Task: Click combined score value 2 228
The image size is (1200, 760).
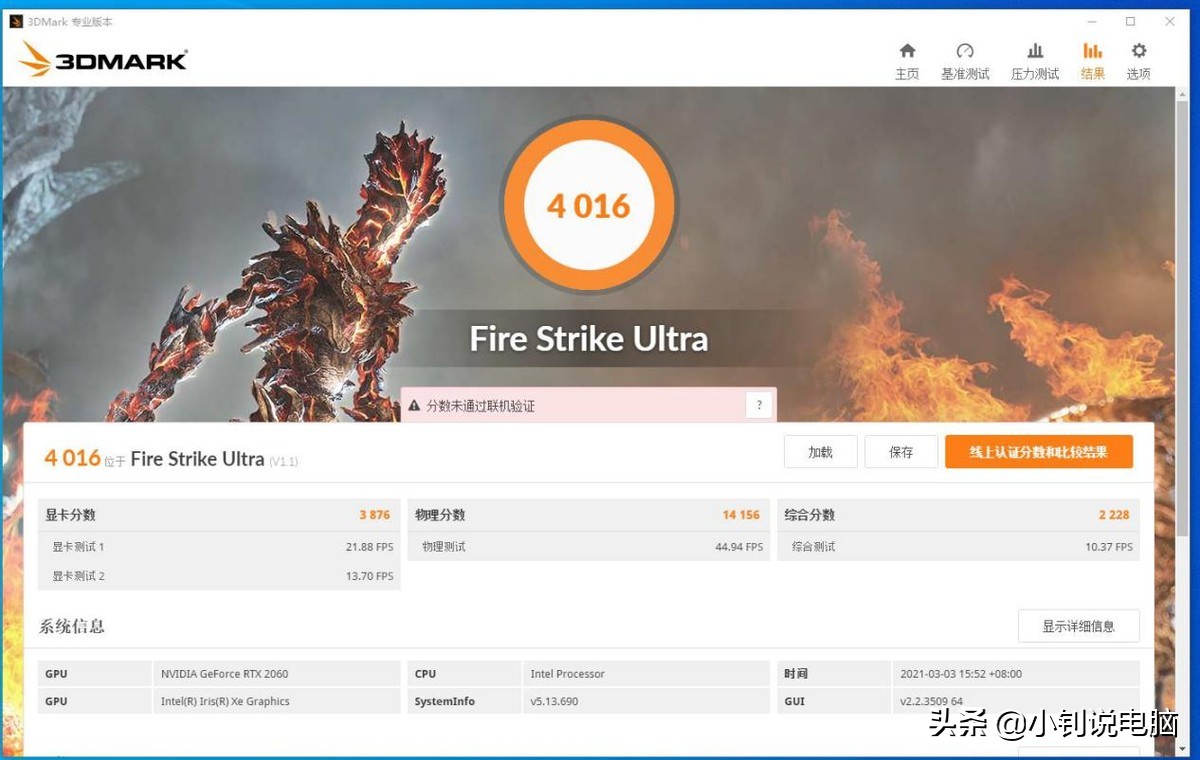Action: pos(1113,515)
